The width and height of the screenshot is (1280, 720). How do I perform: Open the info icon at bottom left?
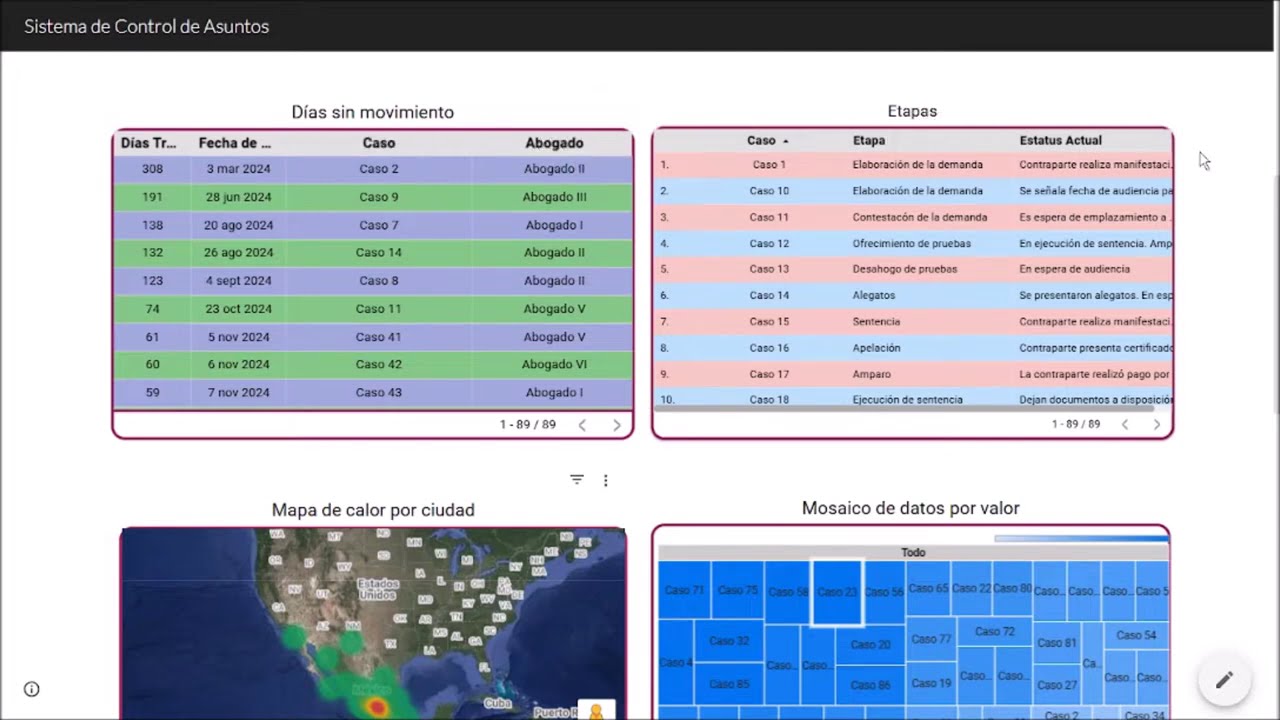(32, 689)
